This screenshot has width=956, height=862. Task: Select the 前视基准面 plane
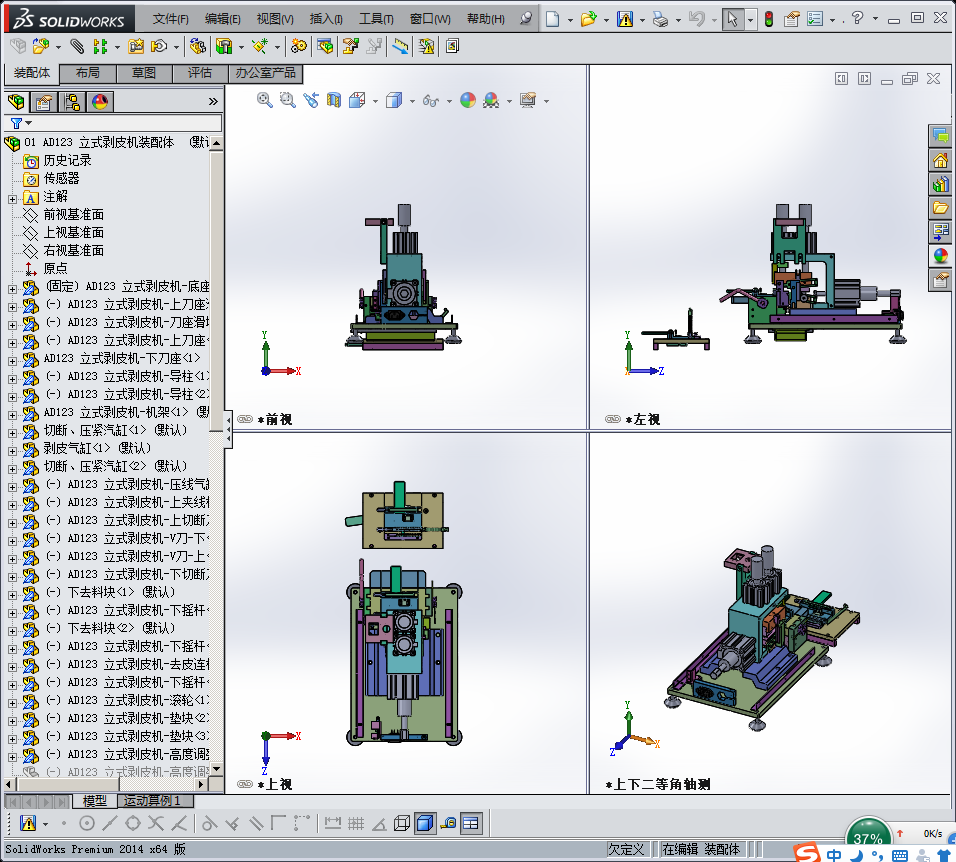click(73, 215)
